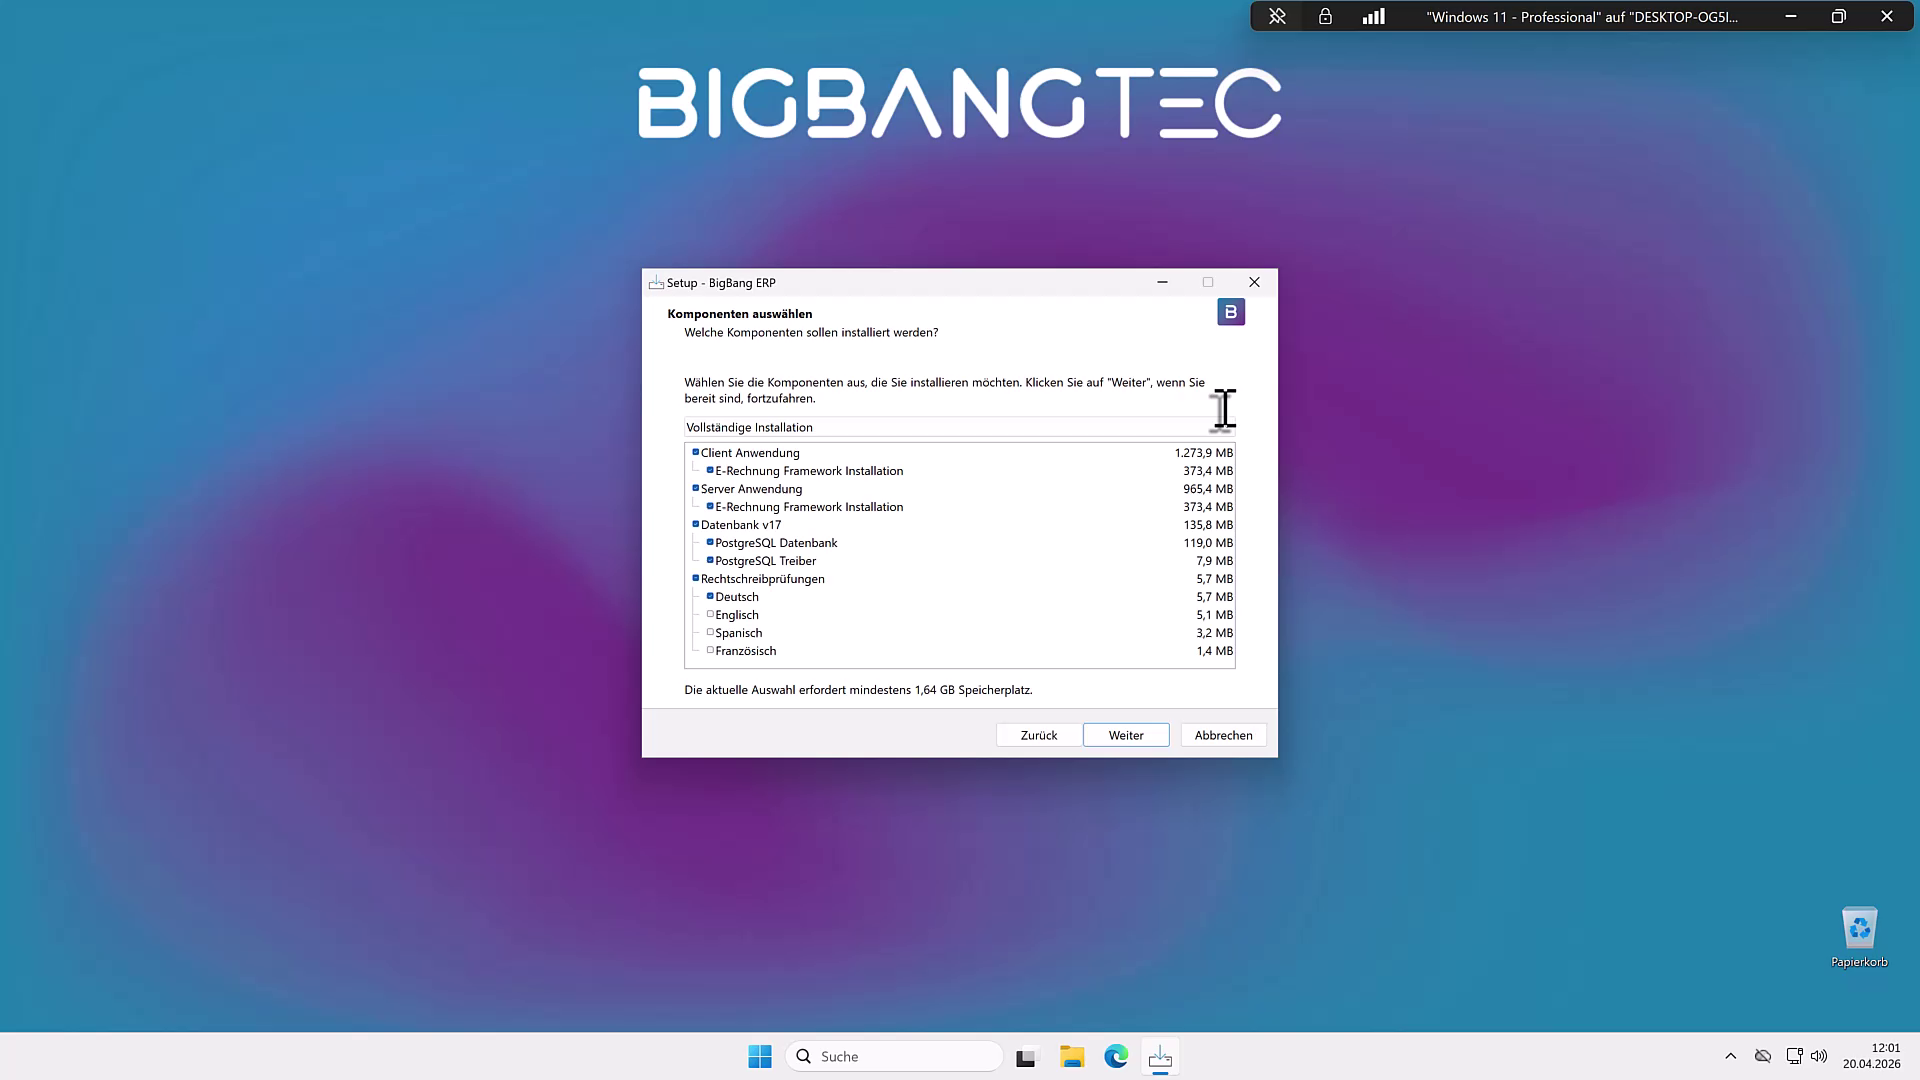Image resolution: width=1920 pixels, height=1080 pixels.
Task: Open Task View from the taskbar
Action: [x=1026, y=1057]
